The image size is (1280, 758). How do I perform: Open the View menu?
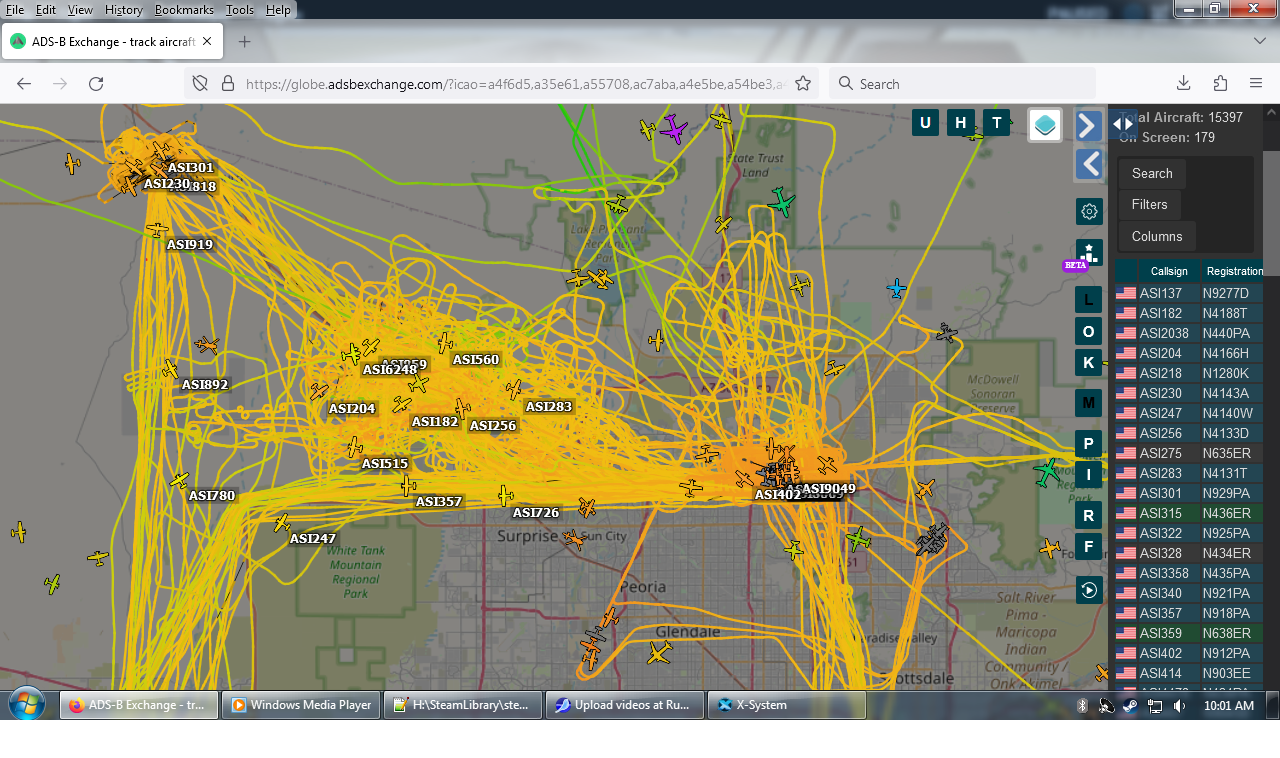coord(80,10)
